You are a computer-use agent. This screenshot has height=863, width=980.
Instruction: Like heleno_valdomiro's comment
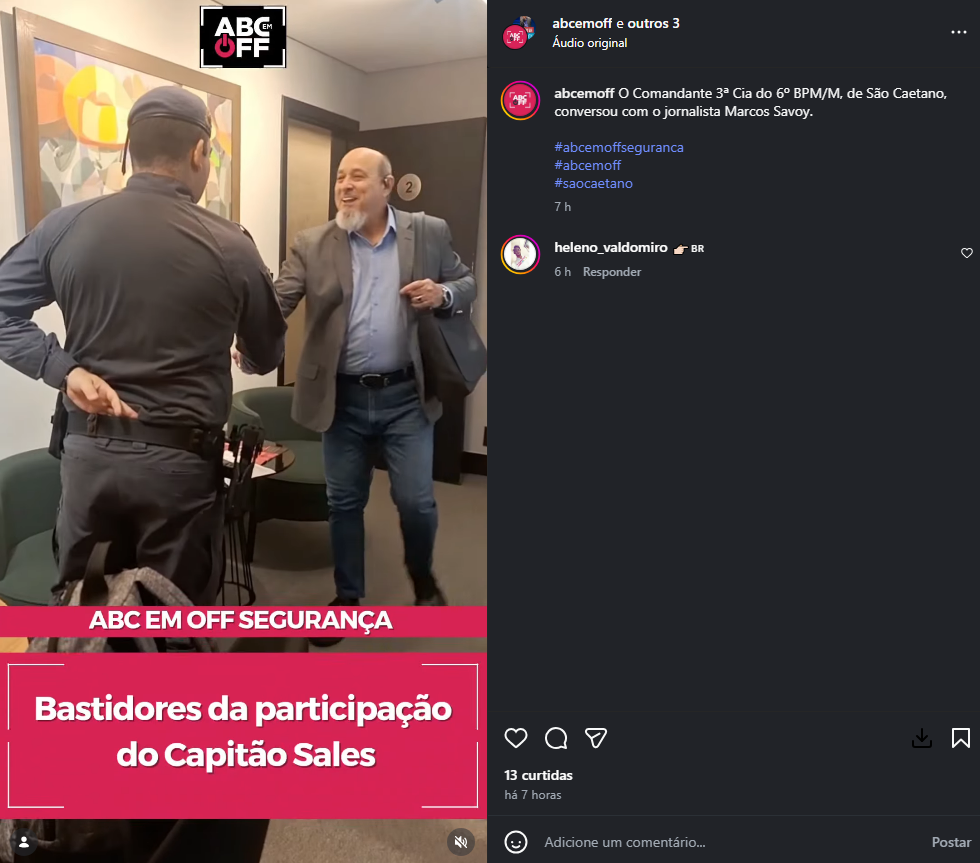pos(966,253)
